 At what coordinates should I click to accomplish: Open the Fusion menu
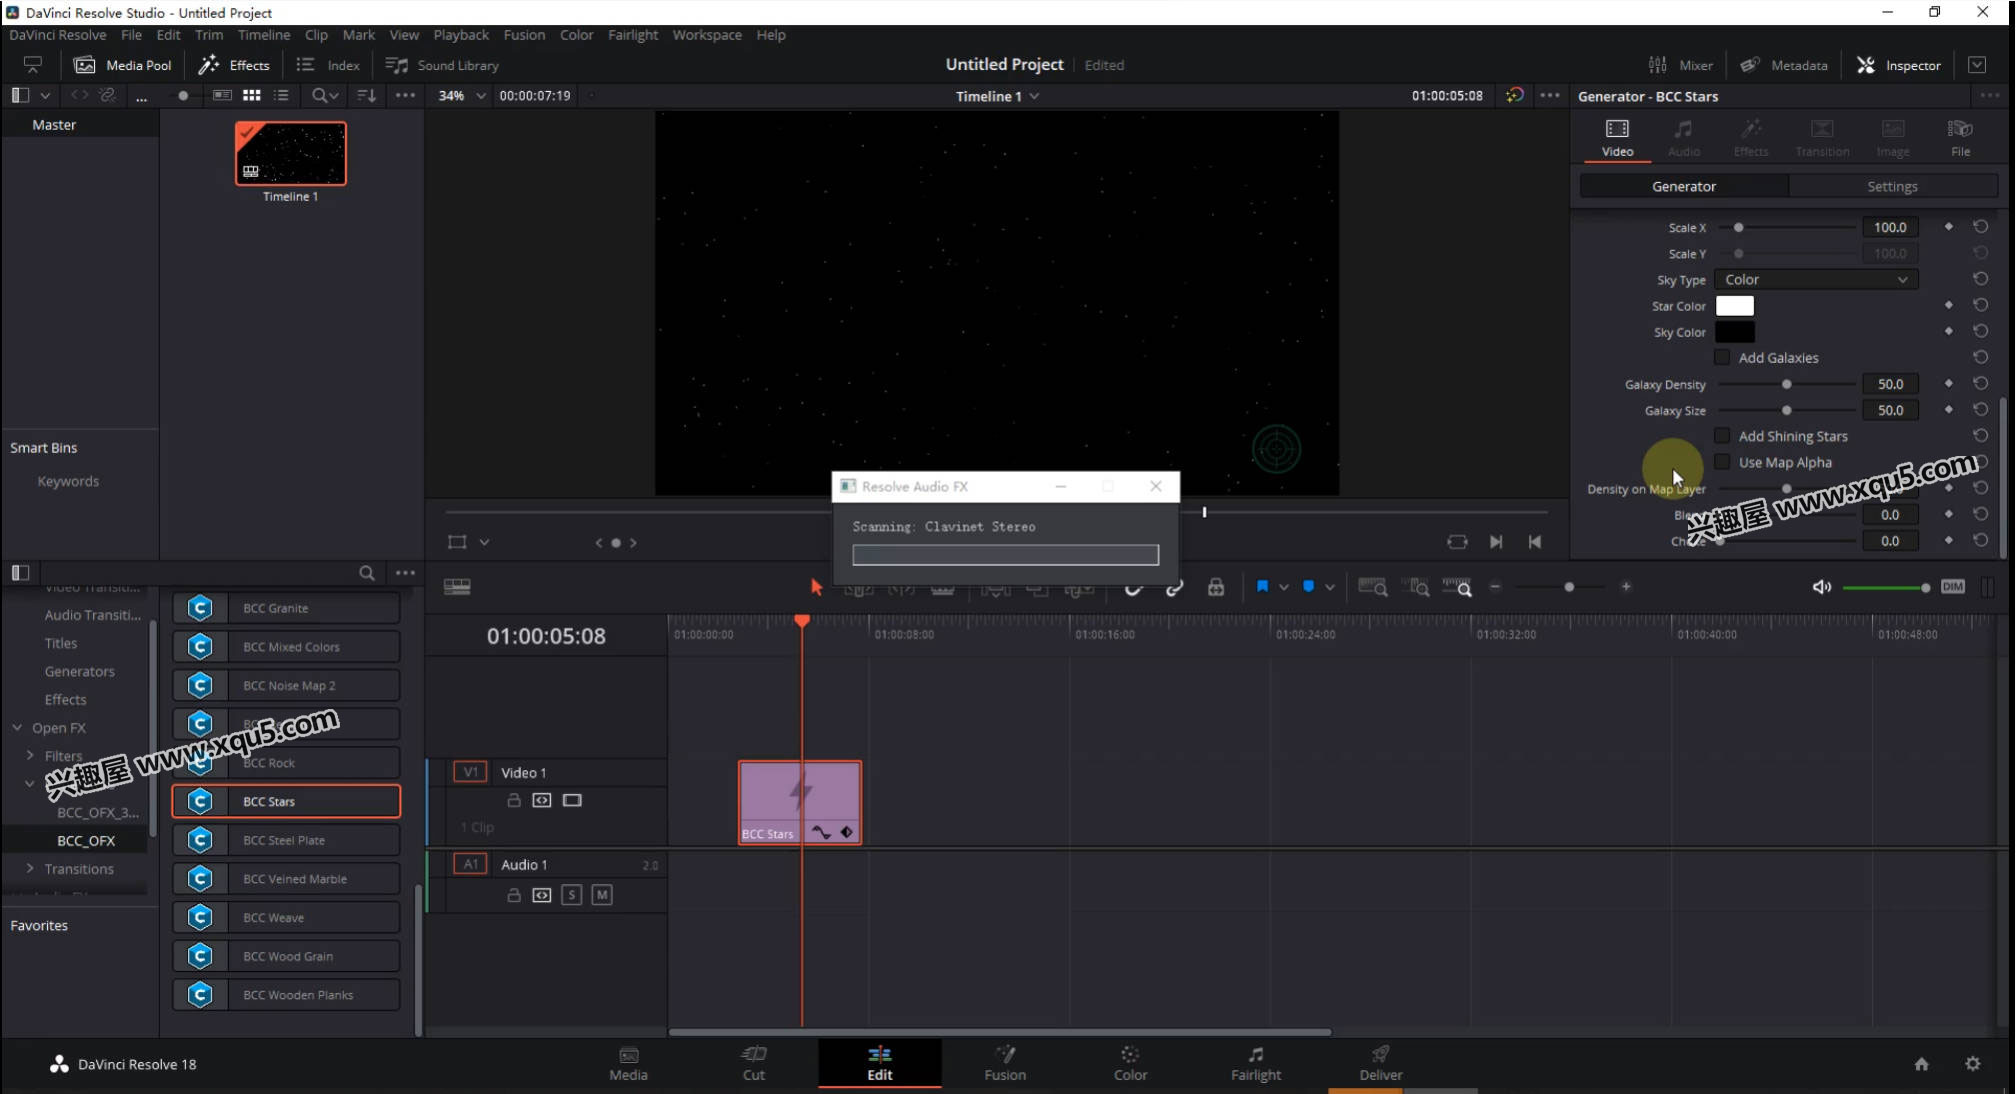click(x=524, y=35)
